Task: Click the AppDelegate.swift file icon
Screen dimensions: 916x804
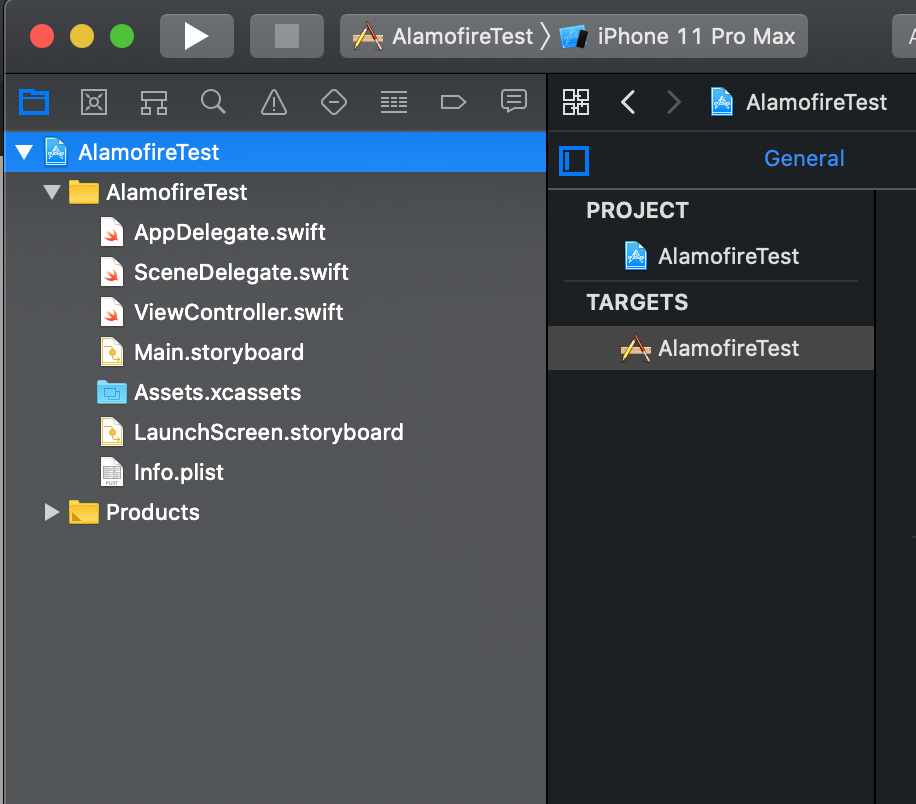Action: coord(112,232)
